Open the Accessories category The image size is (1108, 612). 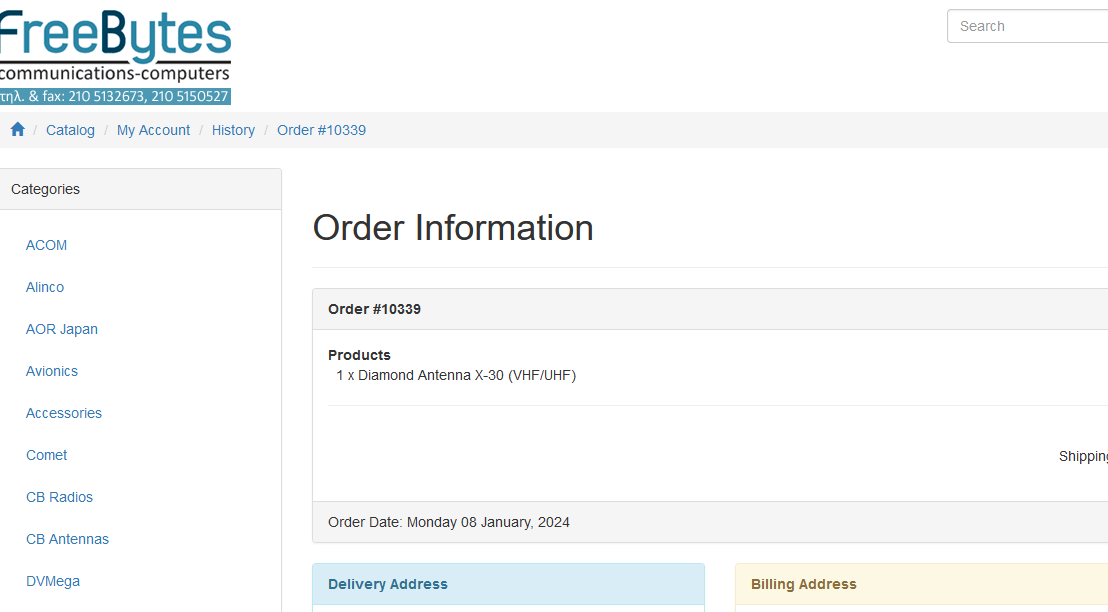tap(64, 413)
